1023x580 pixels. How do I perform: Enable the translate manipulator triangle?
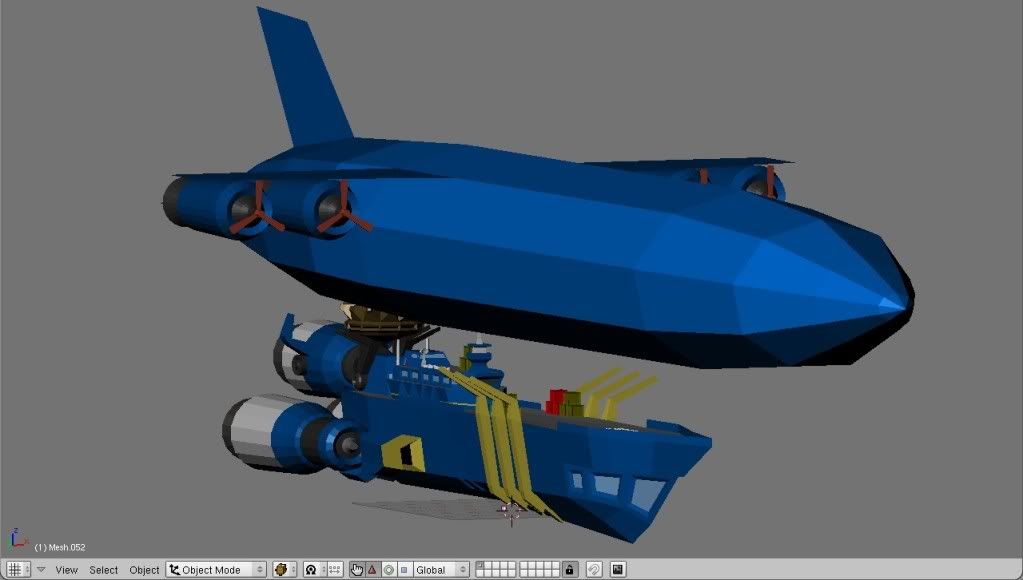pos(373,570)
